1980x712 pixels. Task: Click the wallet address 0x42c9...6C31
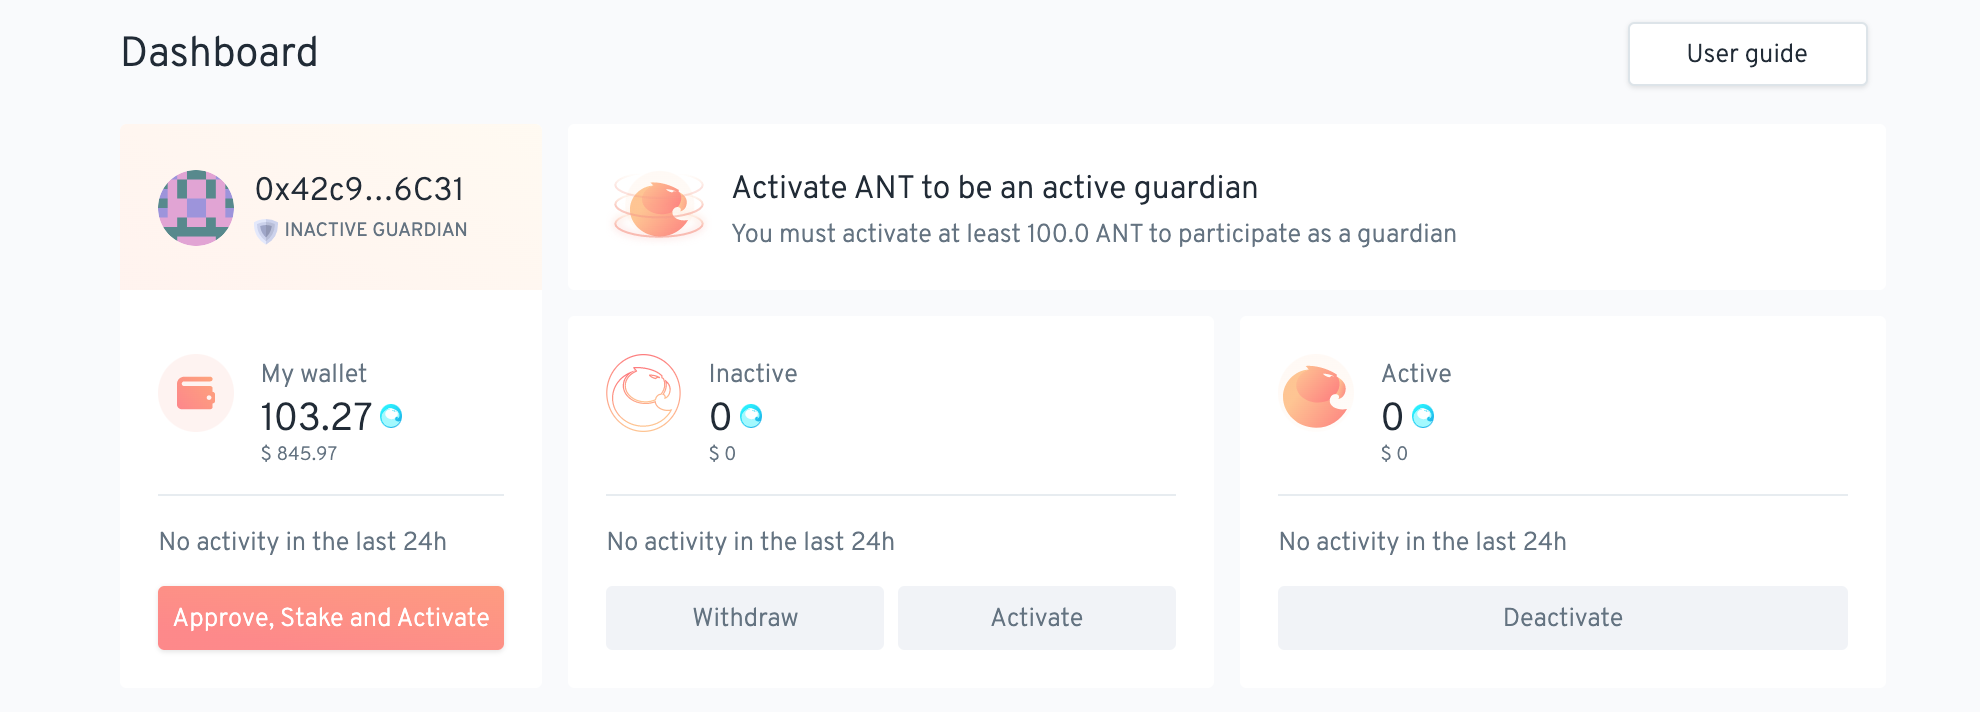360,189
